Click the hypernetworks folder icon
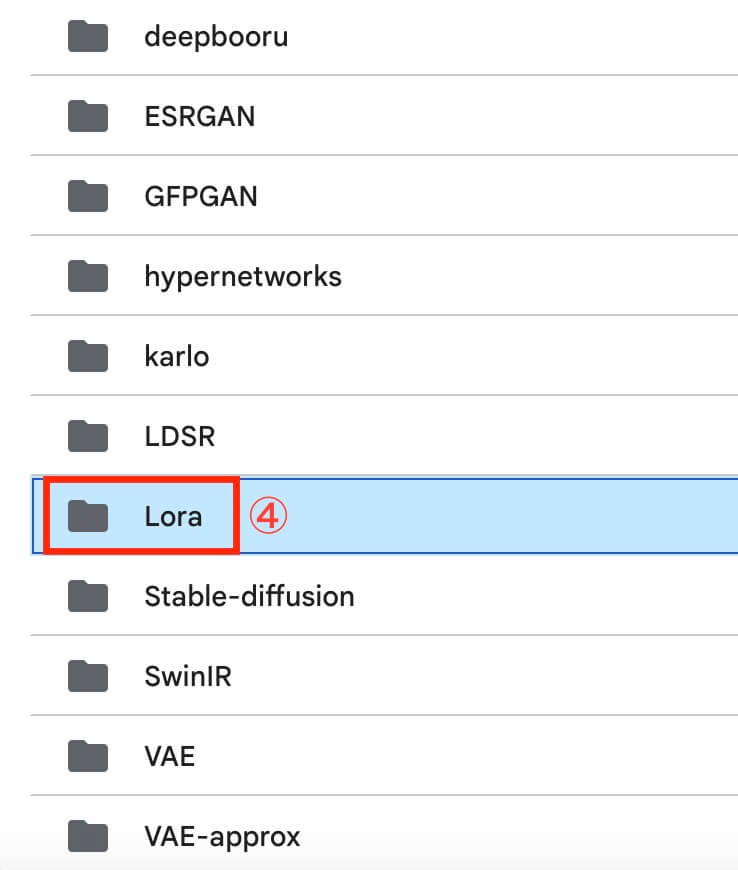This screenshot has width=738, height=870. tap(88, 276)
